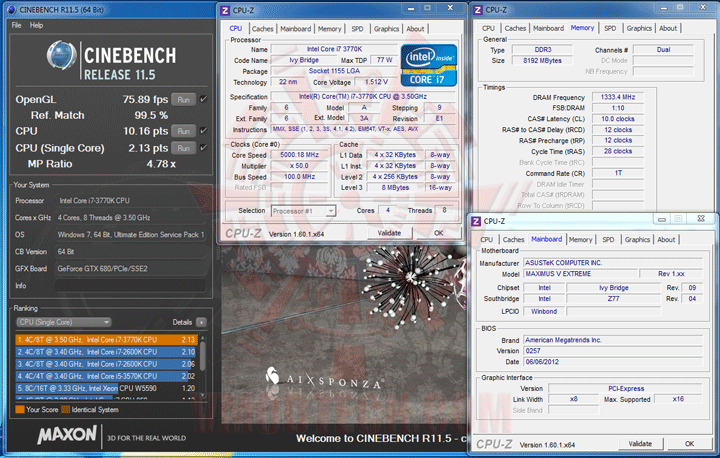
Task: Switch to Caches tab in CPU window
Action: (x=263, y=28)
